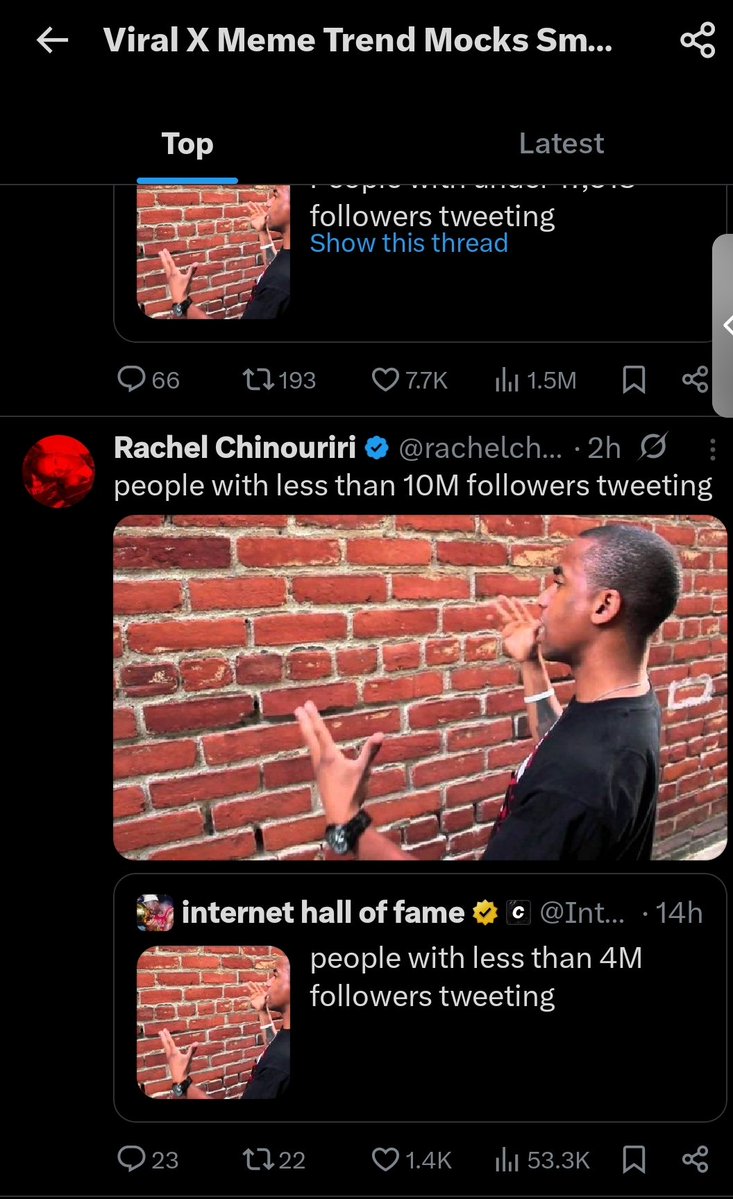Image resolution: width=733 pixels, height=1199 pixels.
Task: Bookmark Rachel Chinouriri's tweet
Action: (633, 1159)
